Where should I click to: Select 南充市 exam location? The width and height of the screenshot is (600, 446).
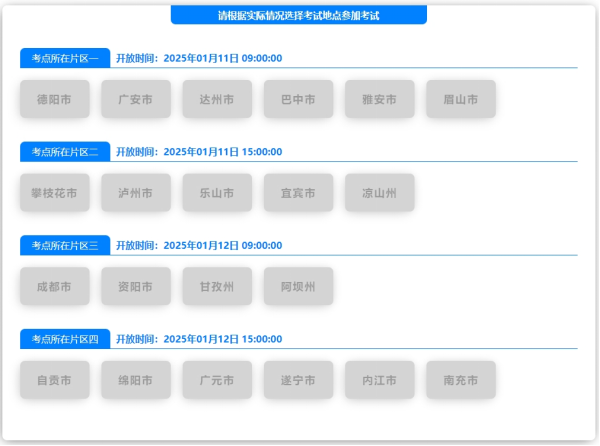(x=461, y=380)
